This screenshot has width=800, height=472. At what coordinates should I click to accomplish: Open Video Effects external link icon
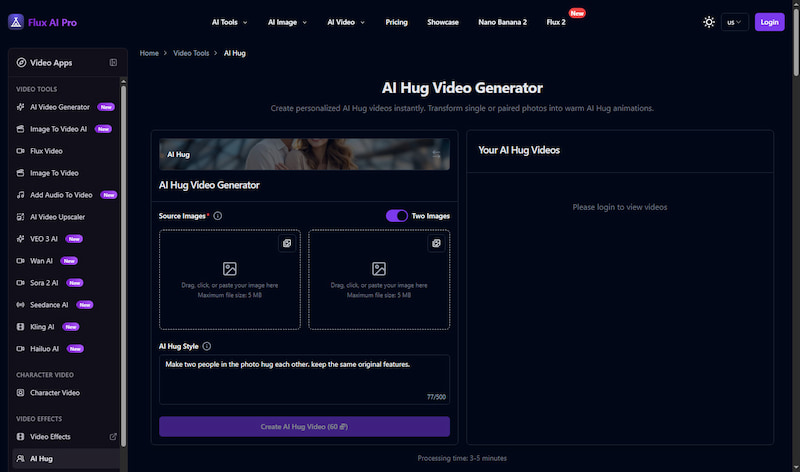pos(113,437)
